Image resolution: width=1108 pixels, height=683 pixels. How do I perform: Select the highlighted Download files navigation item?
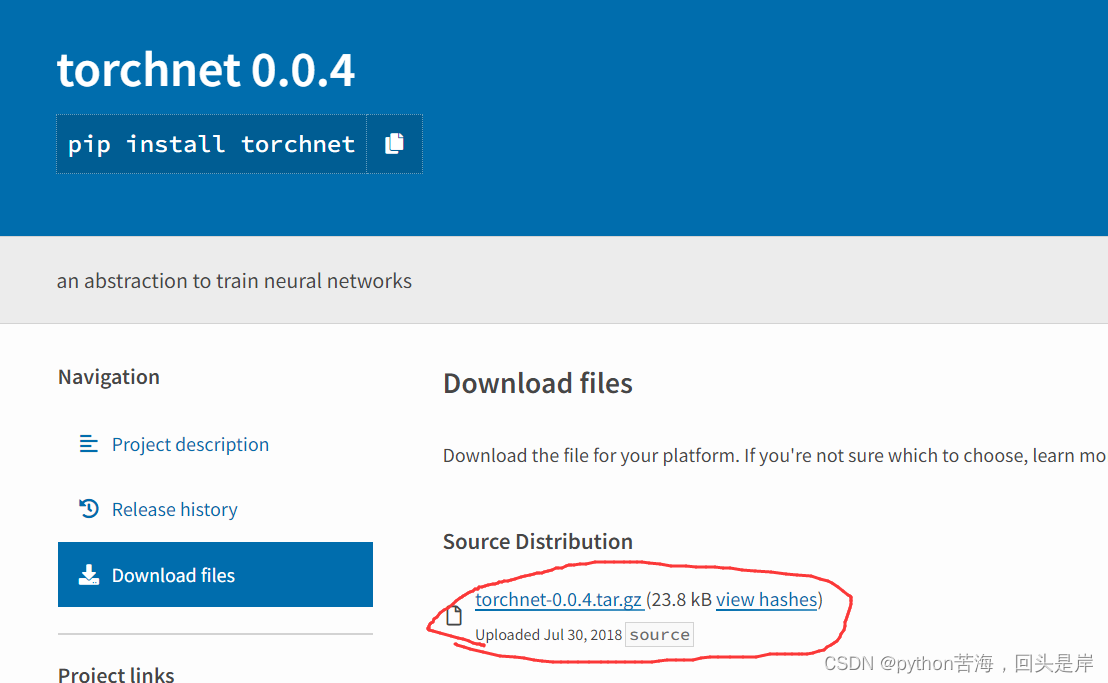pos(172,574)
